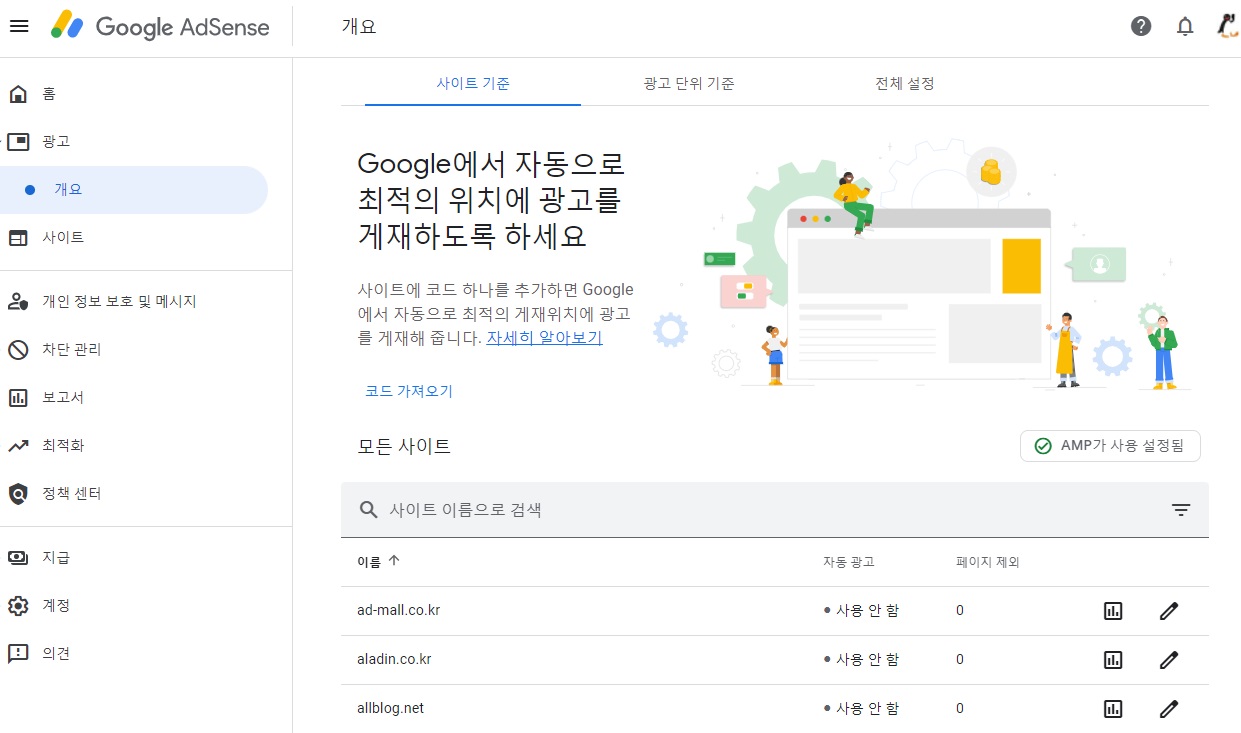
Task: Open the notifications bell
Action: click(x=1185, y=26)
